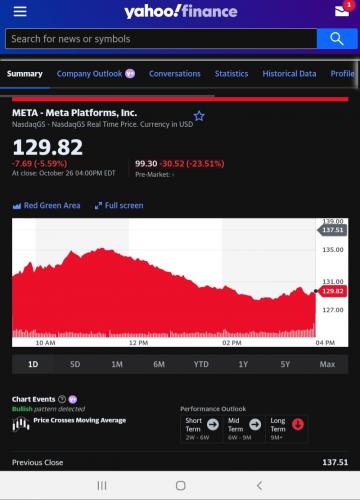The height and width of the screenshot is (500, 360).
Task: Add META to watchlist with star icon
Action: [199, 116]
